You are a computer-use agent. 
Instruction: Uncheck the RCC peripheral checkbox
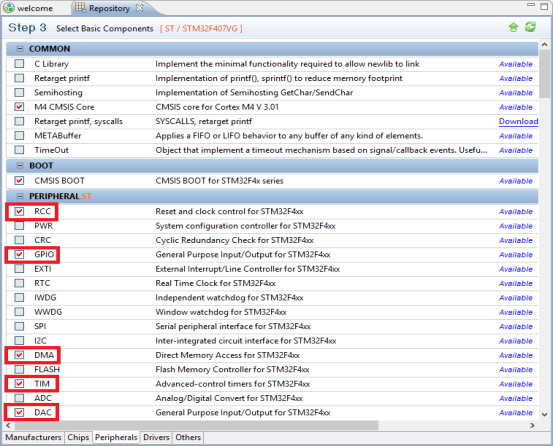coord(19,211)
